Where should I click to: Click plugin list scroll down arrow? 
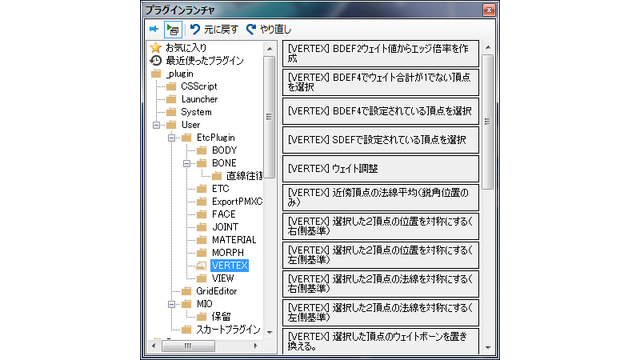click(488, 347)
